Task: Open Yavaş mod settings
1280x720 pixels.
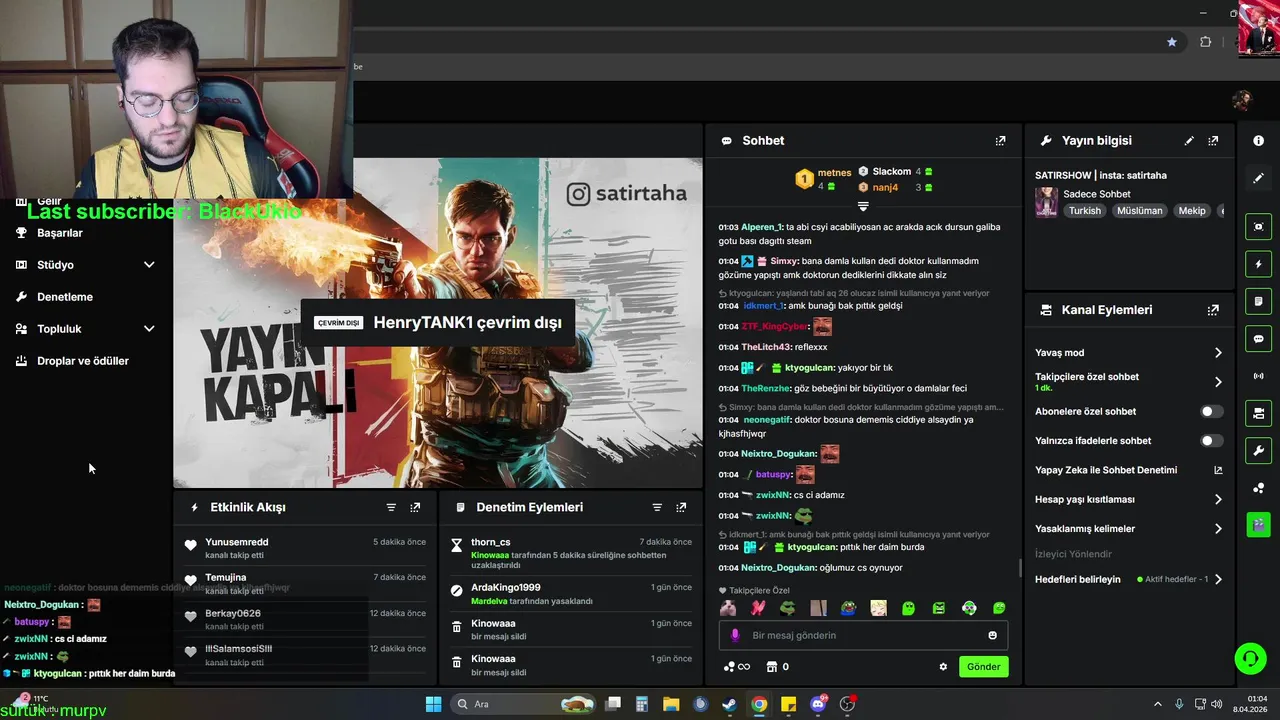Action: click(x=1129, y=353)
